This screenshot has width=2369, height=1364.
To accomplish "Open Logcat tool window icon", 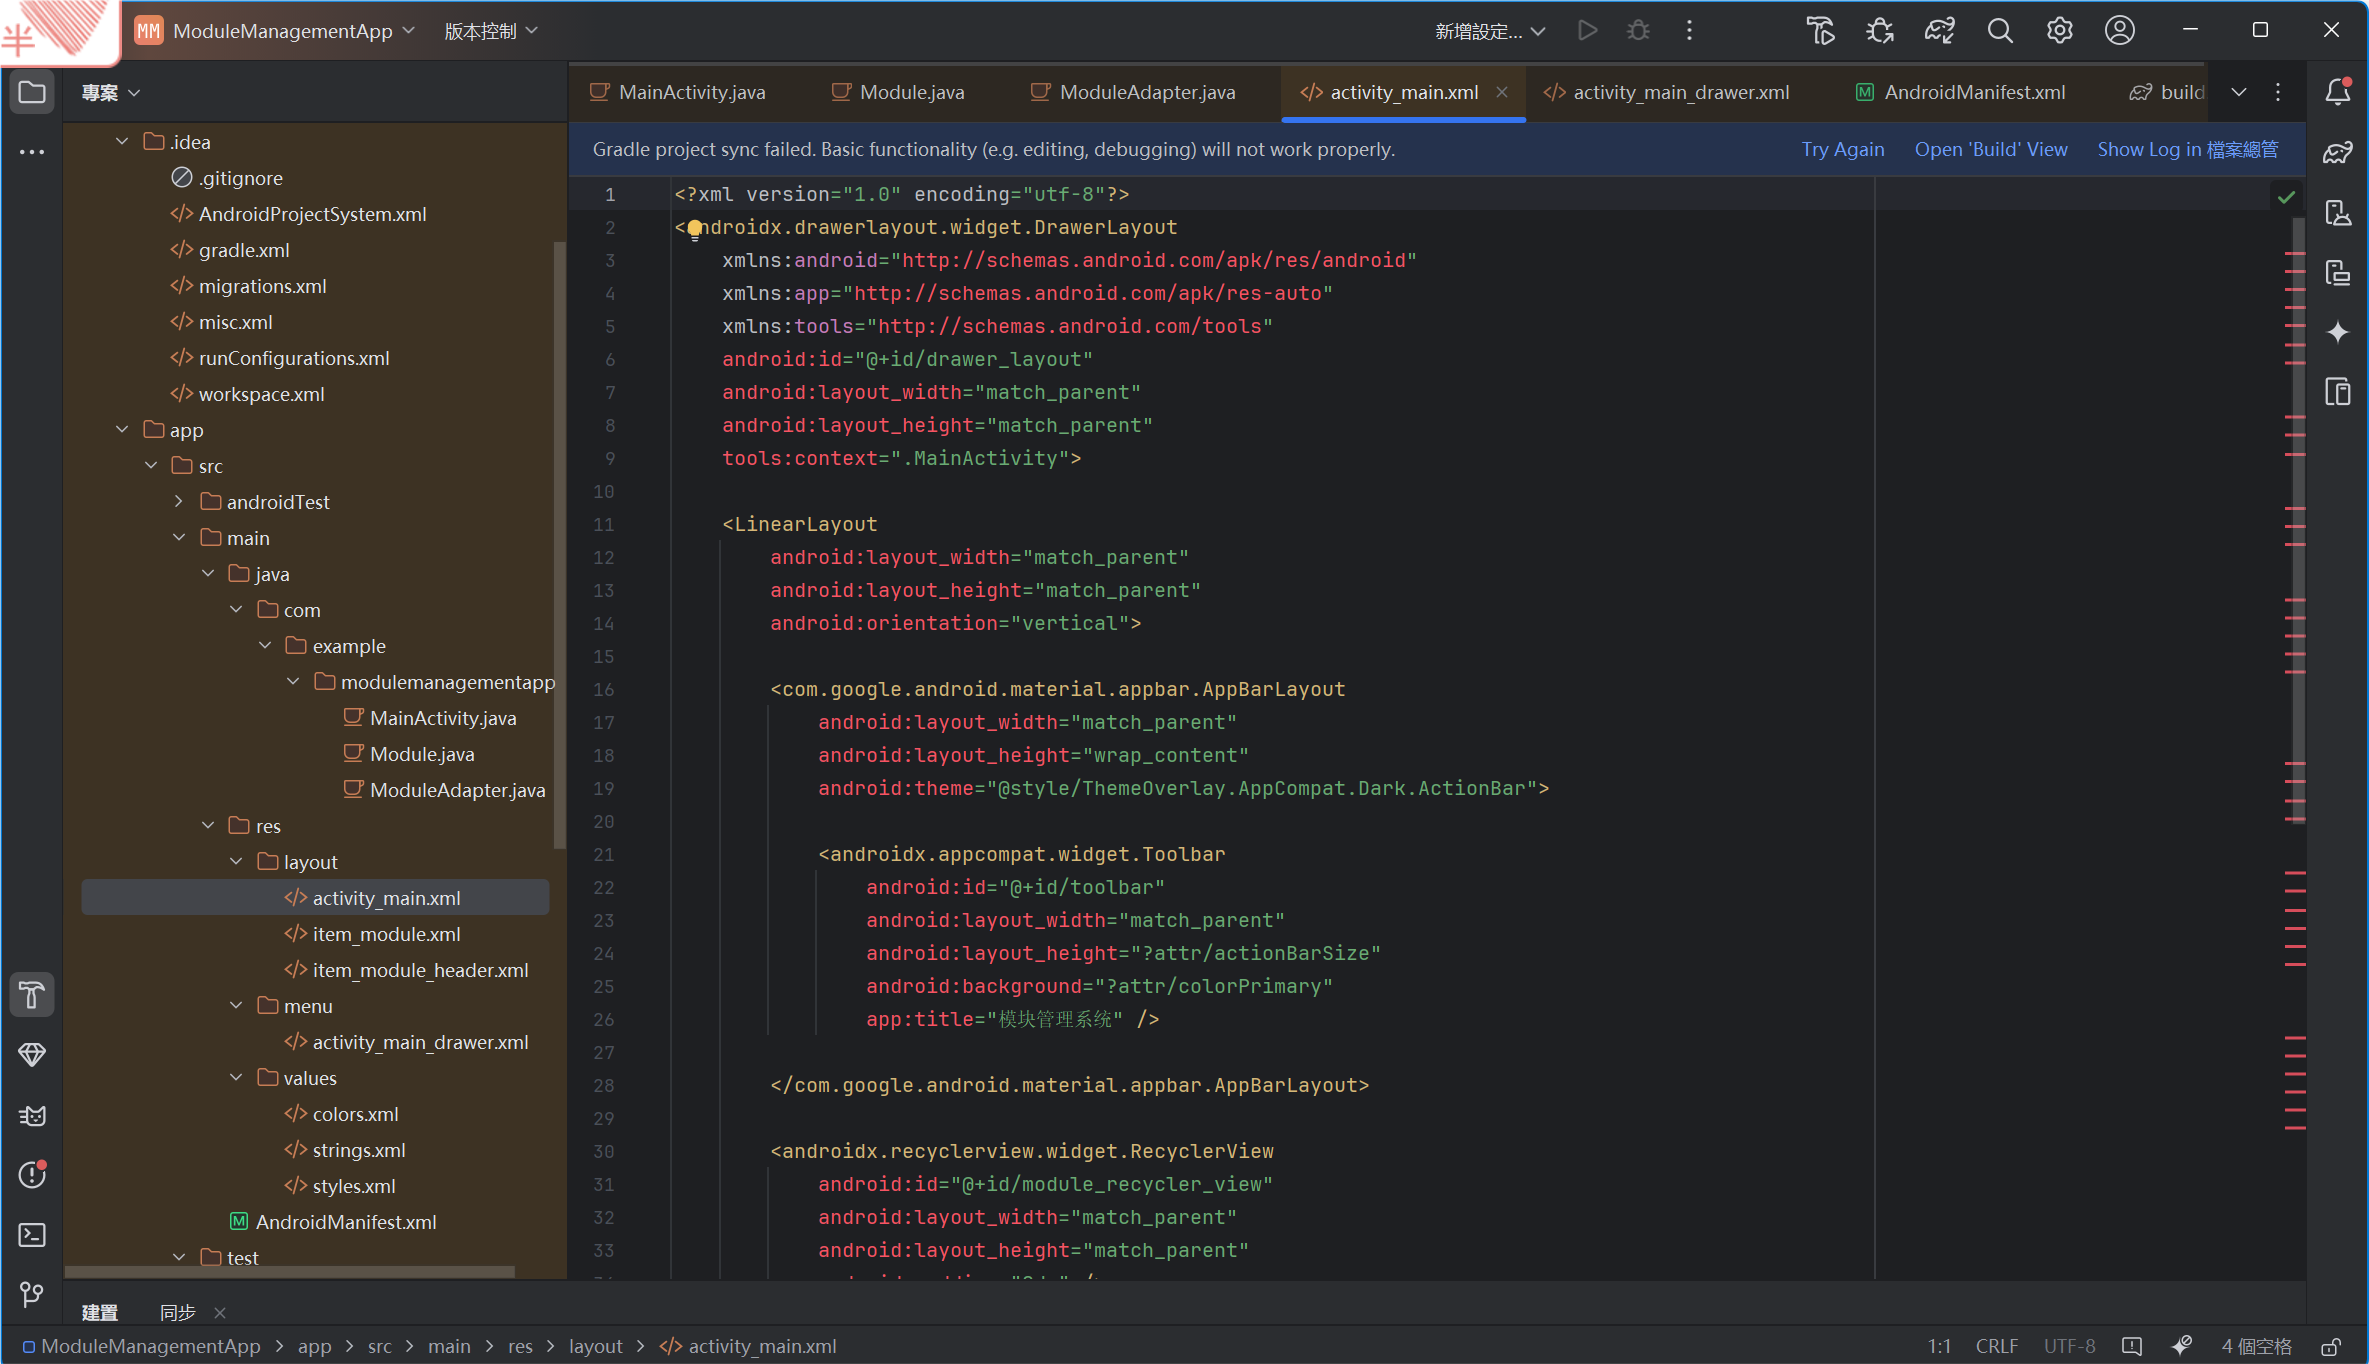I will [x=32, y=1115].
